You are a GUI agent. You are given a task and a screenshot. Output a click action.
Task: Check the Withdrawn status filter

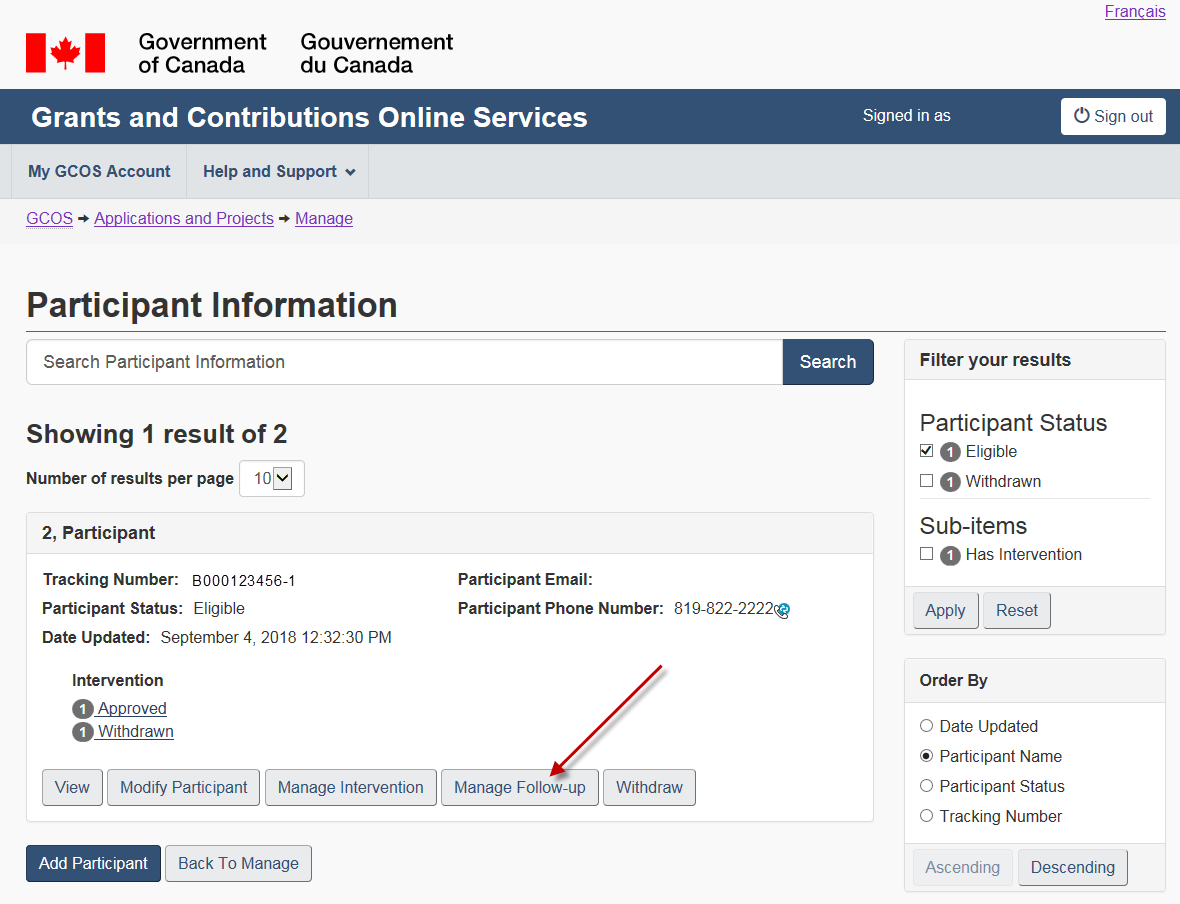coord(927,481)
